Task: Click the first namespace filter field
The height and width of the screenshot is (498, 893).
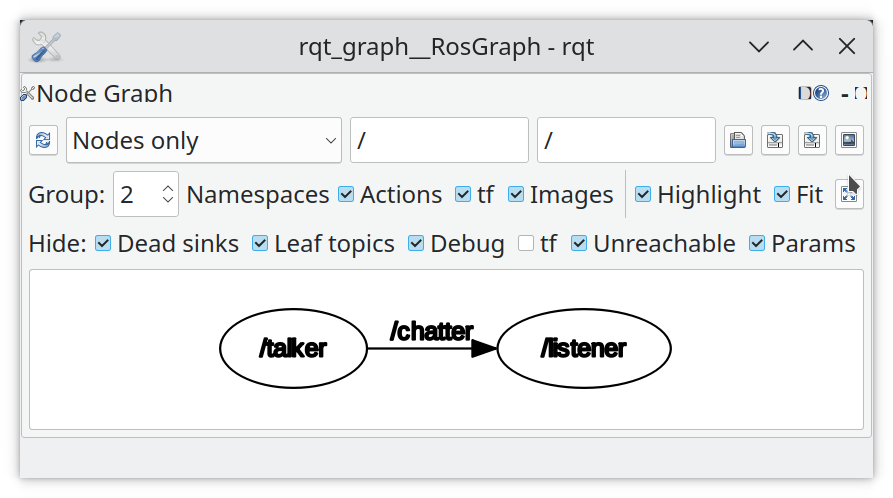Action: (439, 140)
